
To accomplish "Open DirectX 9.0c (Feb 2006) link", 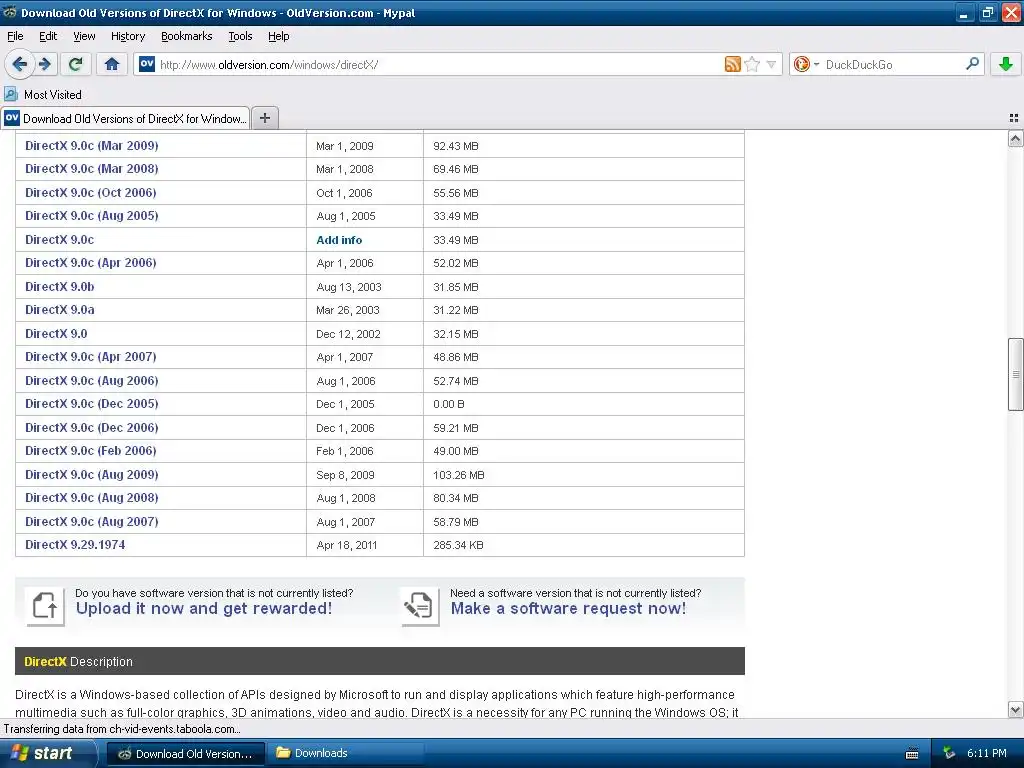I will (91, 451).
